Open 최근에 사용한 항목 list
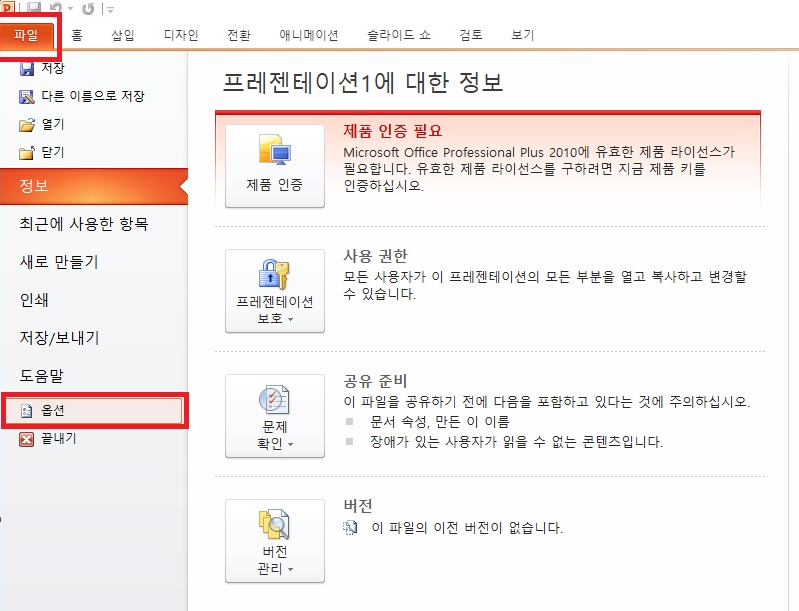 point(84,224)
